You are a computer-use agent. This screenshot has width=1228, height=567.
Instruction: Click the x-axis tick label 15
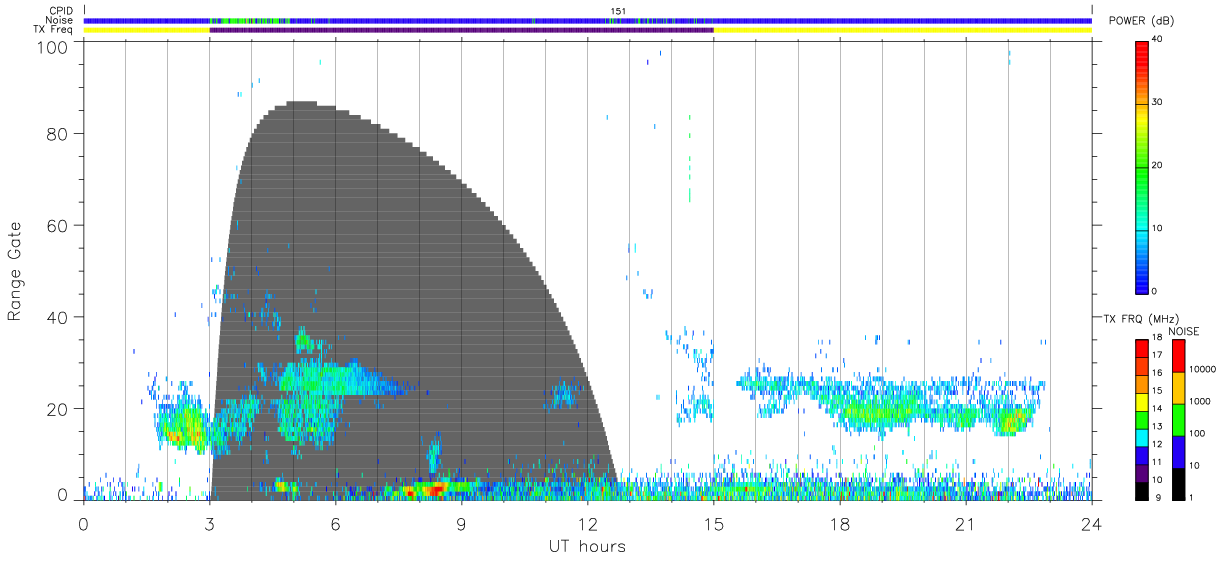(713, 524)
